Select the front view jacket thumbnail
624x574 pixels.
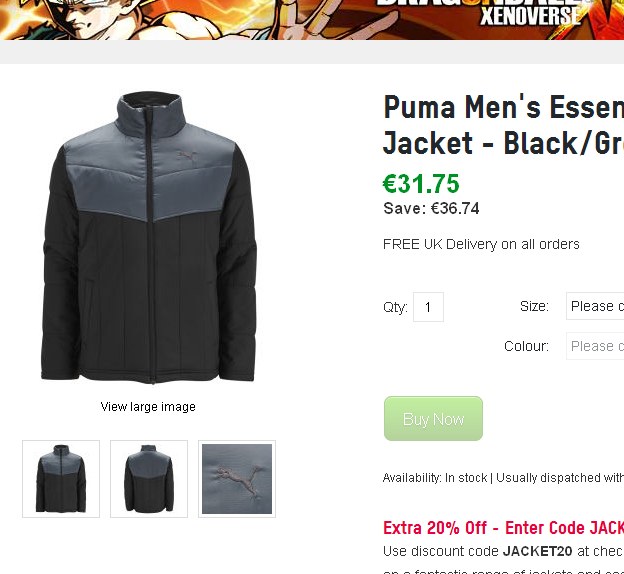point(61,479)
